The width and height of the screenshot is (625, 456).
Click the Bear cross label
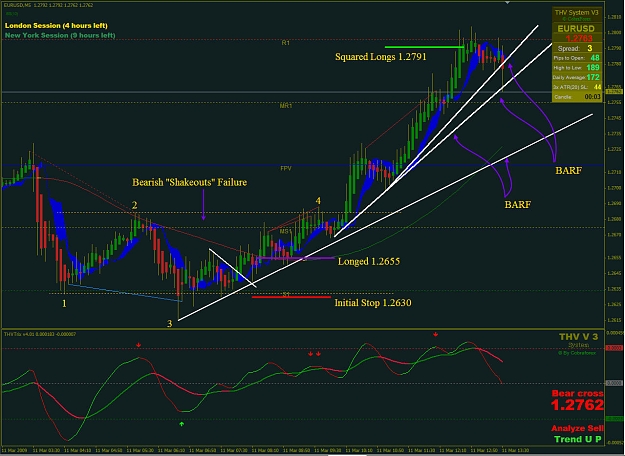[578, 393]
